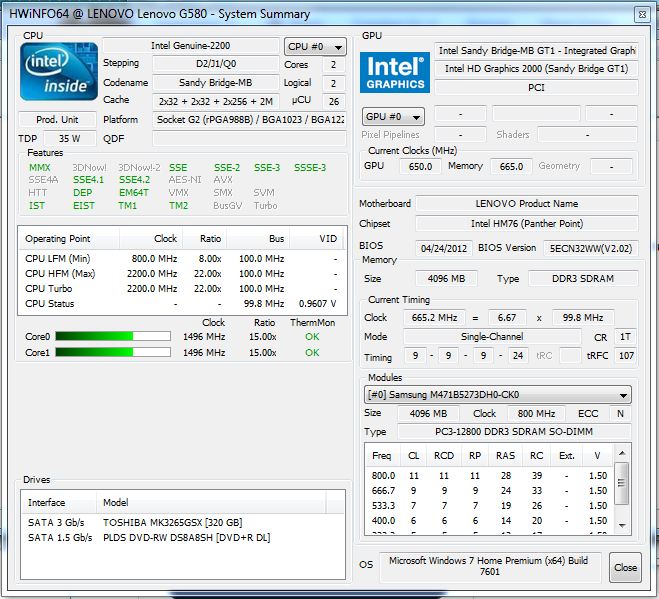Image resolution: width=659 pixels, height=599 pixels.
Task: Click the CPU Turbo row
Action: coord(182,289)
